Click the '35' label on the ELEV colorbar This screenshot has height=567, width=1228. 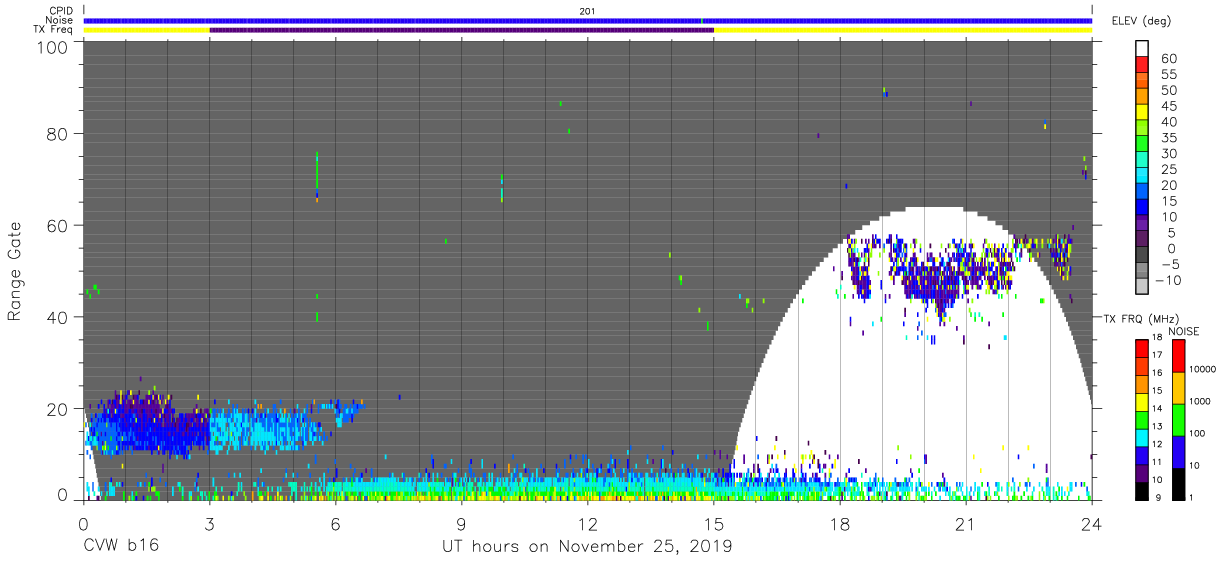[1168, 138]
